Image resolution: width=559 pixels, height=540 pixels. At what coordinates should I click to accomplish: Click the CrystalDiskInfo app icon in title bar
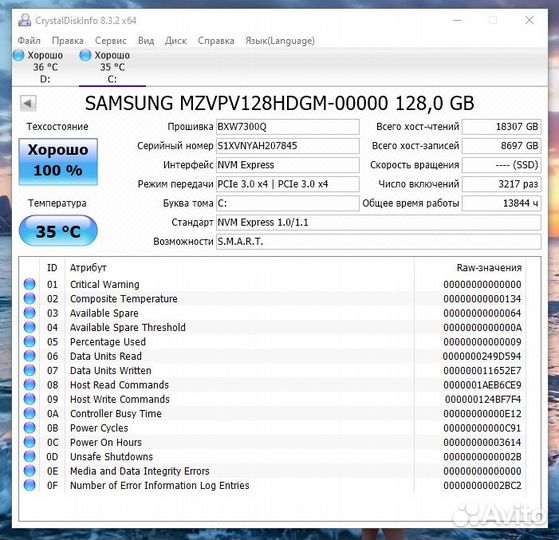[24, 20]
